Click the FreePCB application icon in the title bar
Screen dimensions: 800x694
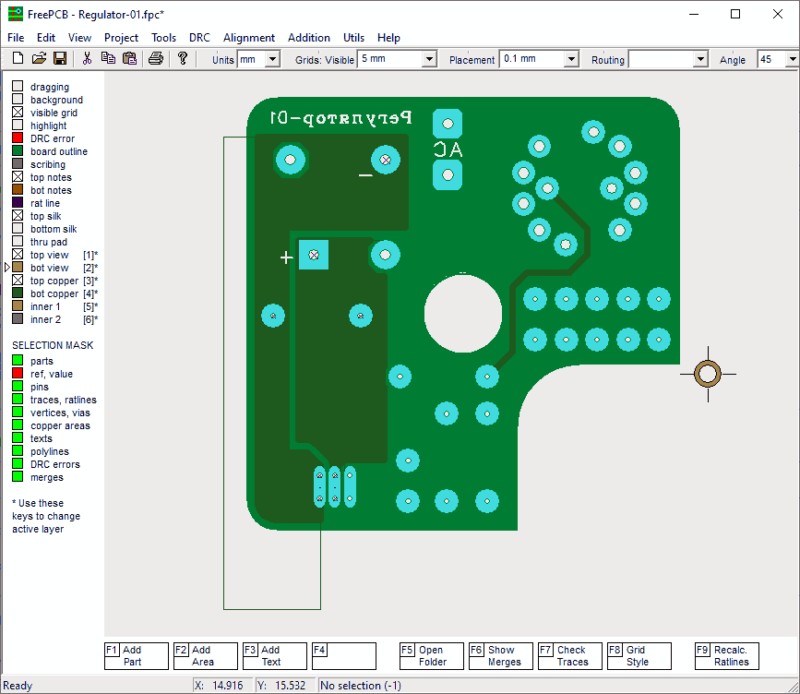(x=15, y=14)
